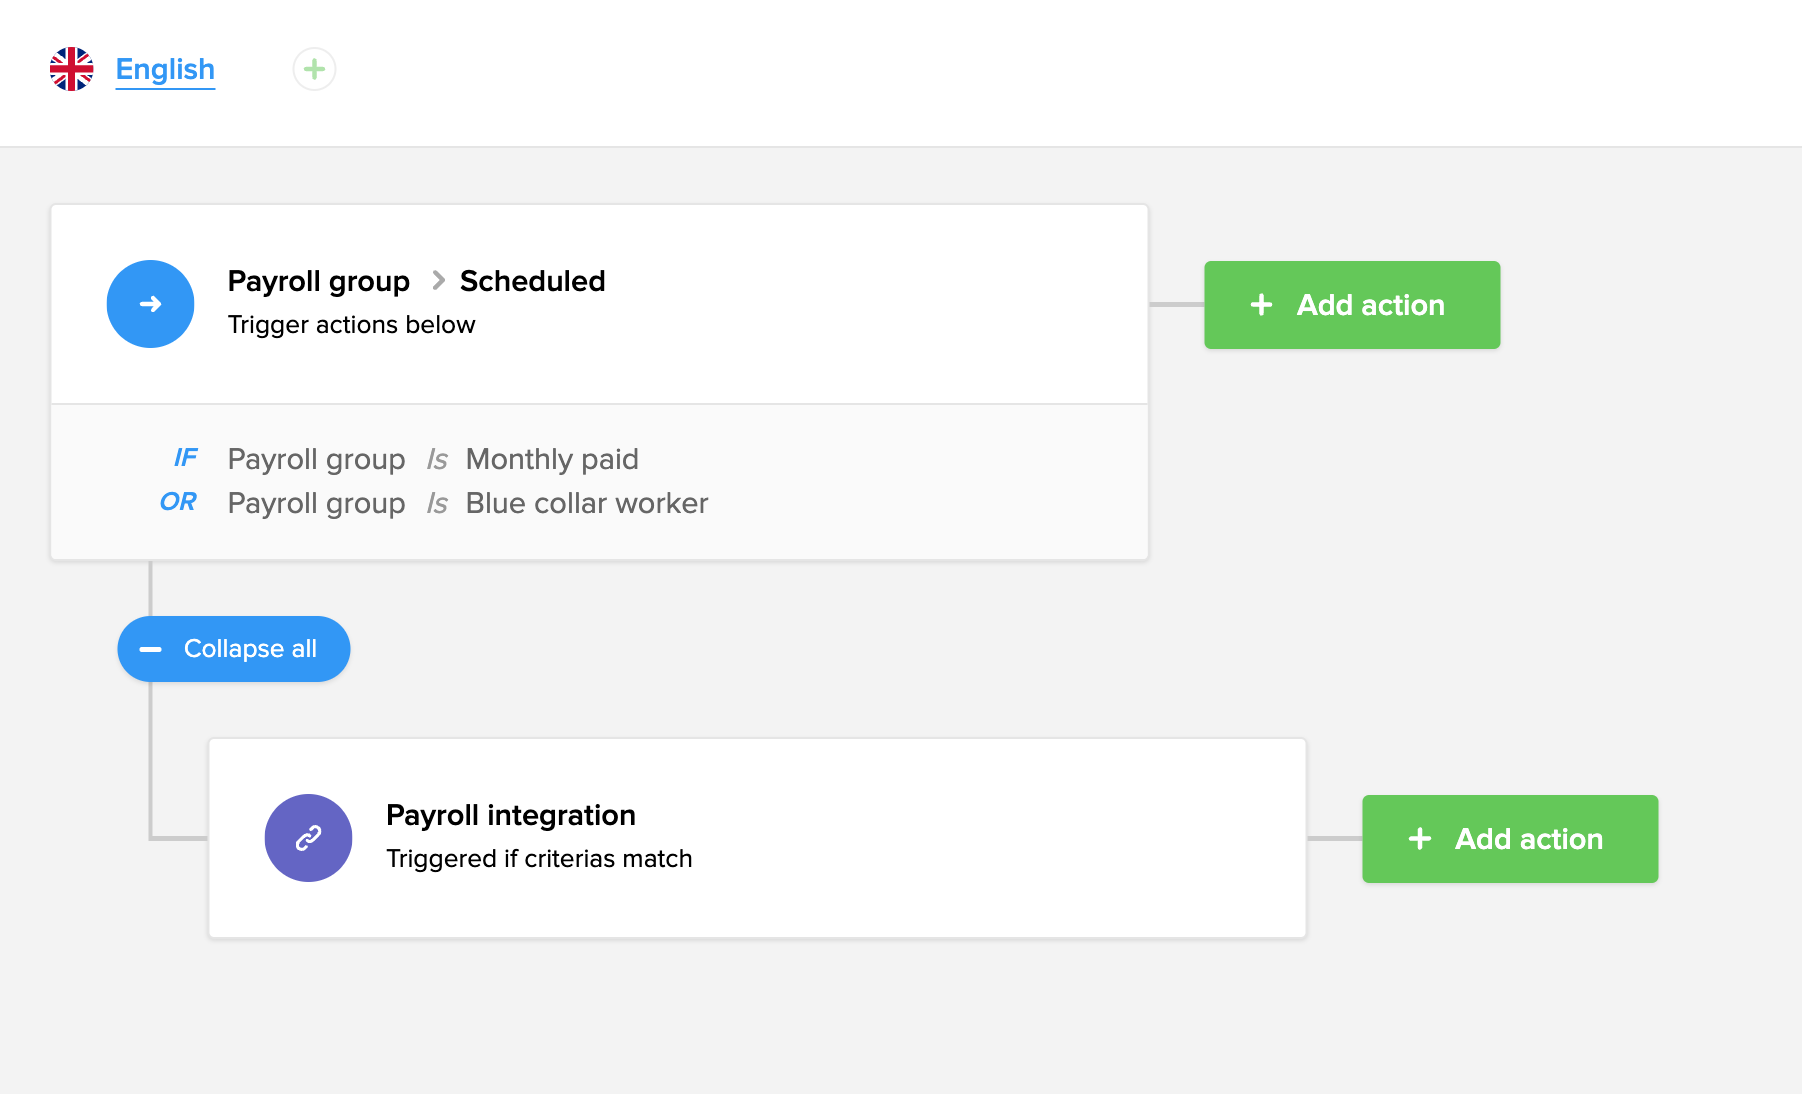Click the minus icon on the Collapse all button

point(151,649)
